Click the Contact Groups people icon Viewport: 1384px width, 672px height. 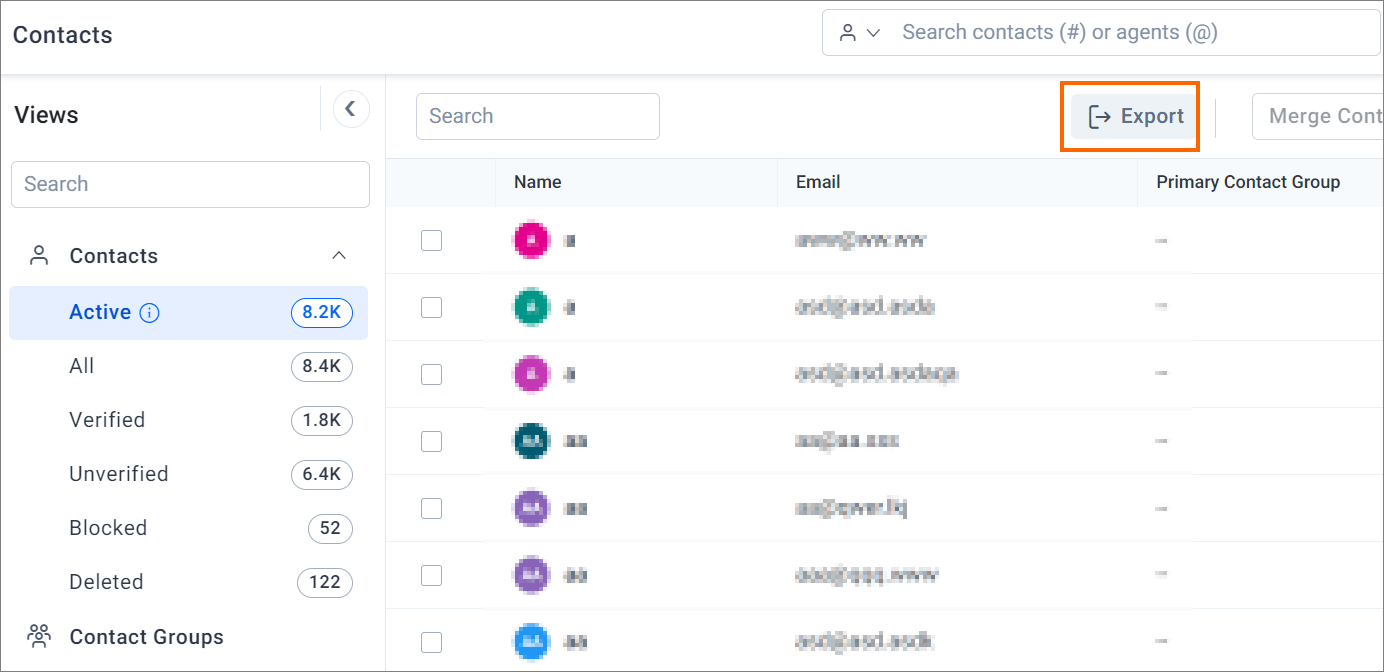click(x=39, y=636)
